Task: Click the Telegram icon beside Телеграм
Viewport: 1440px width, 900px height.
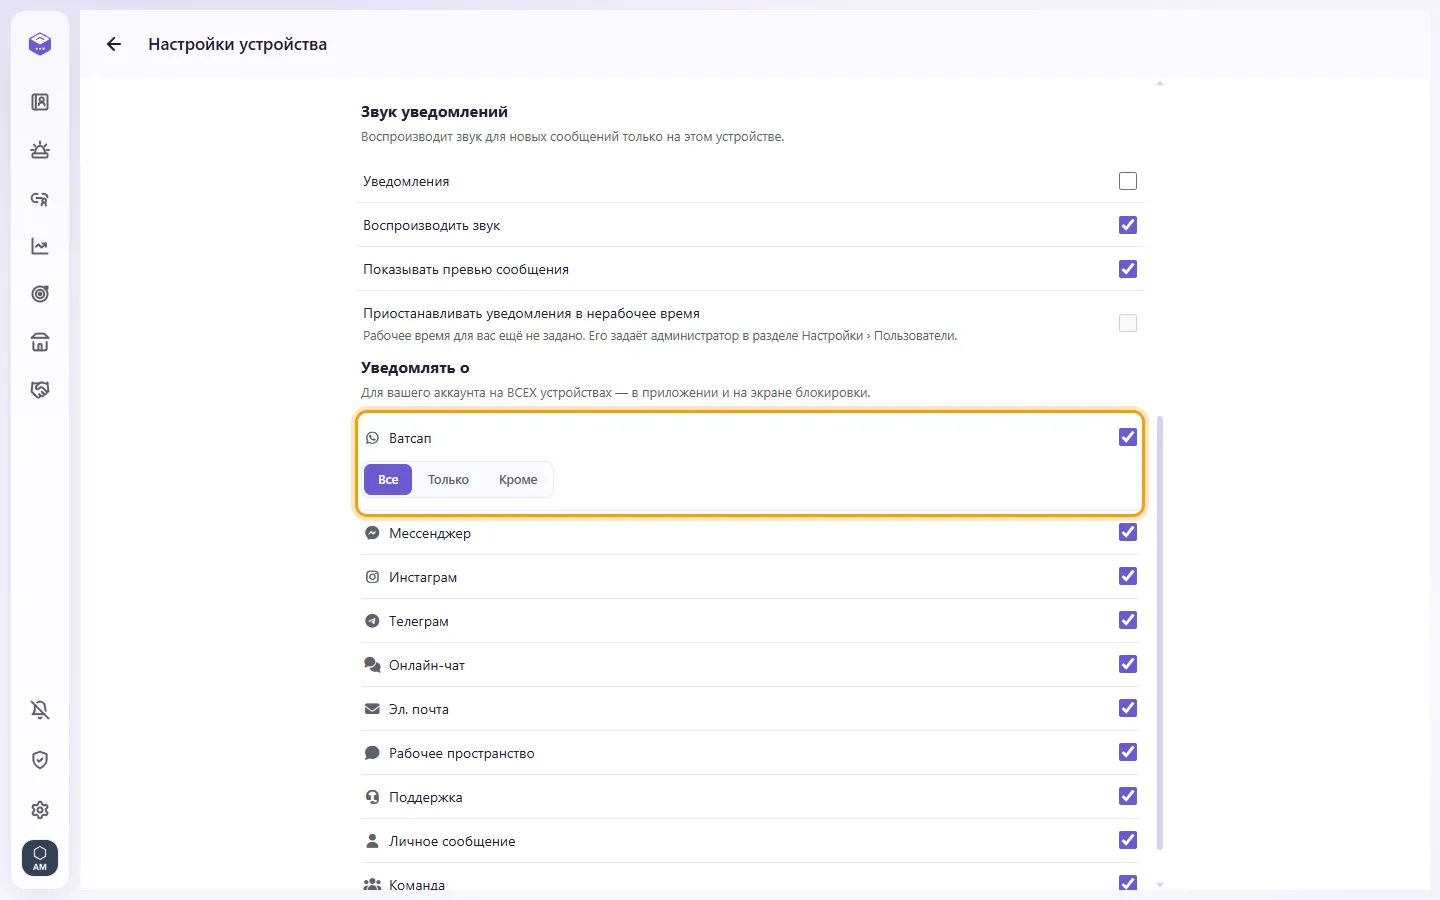Action: tap(372, 621)
